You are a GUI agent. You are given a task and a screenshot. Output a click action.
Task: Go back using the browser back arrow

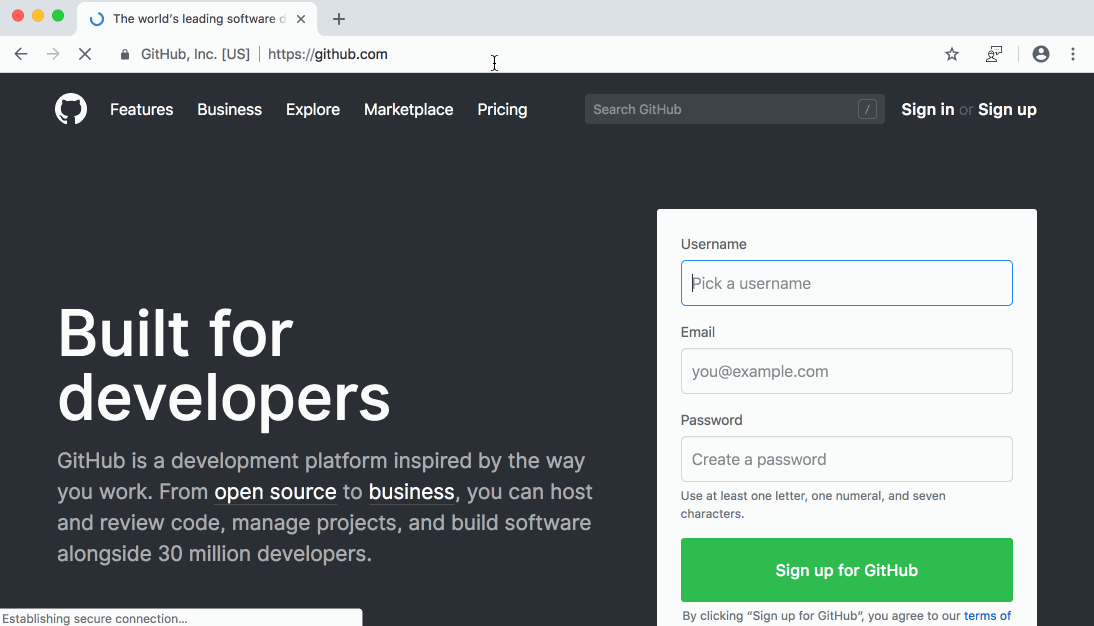point(21,54)
